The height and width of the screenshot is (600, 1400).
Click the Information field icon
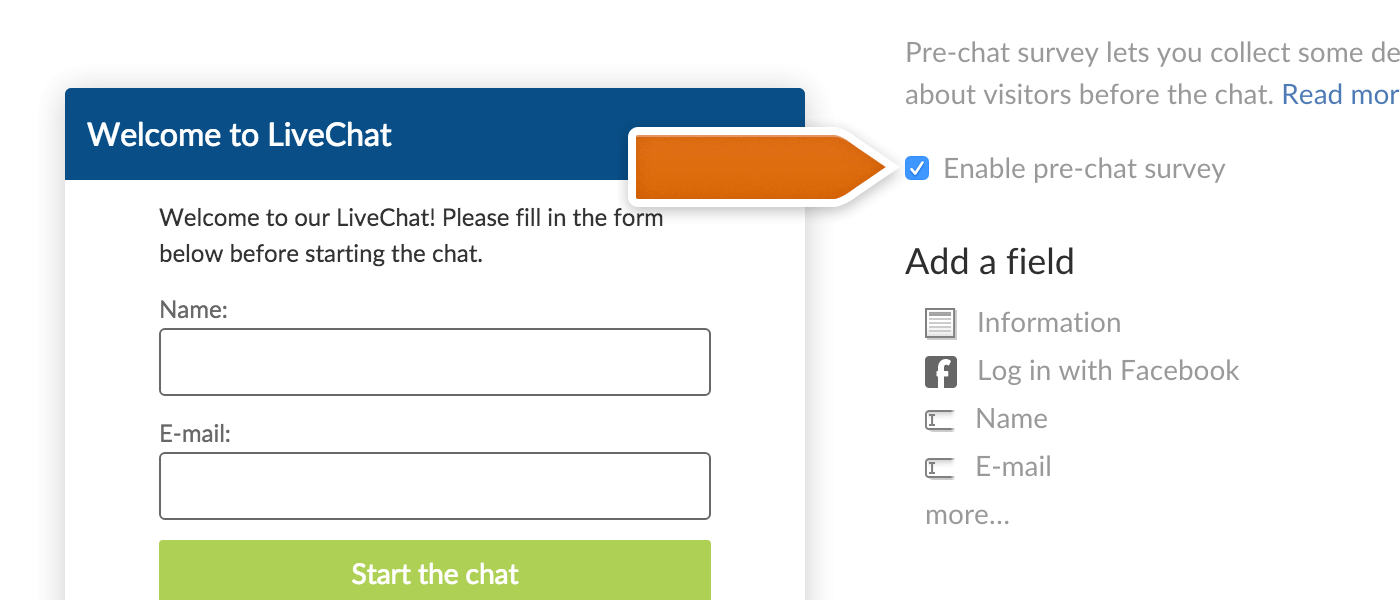(x=941, y=323)
